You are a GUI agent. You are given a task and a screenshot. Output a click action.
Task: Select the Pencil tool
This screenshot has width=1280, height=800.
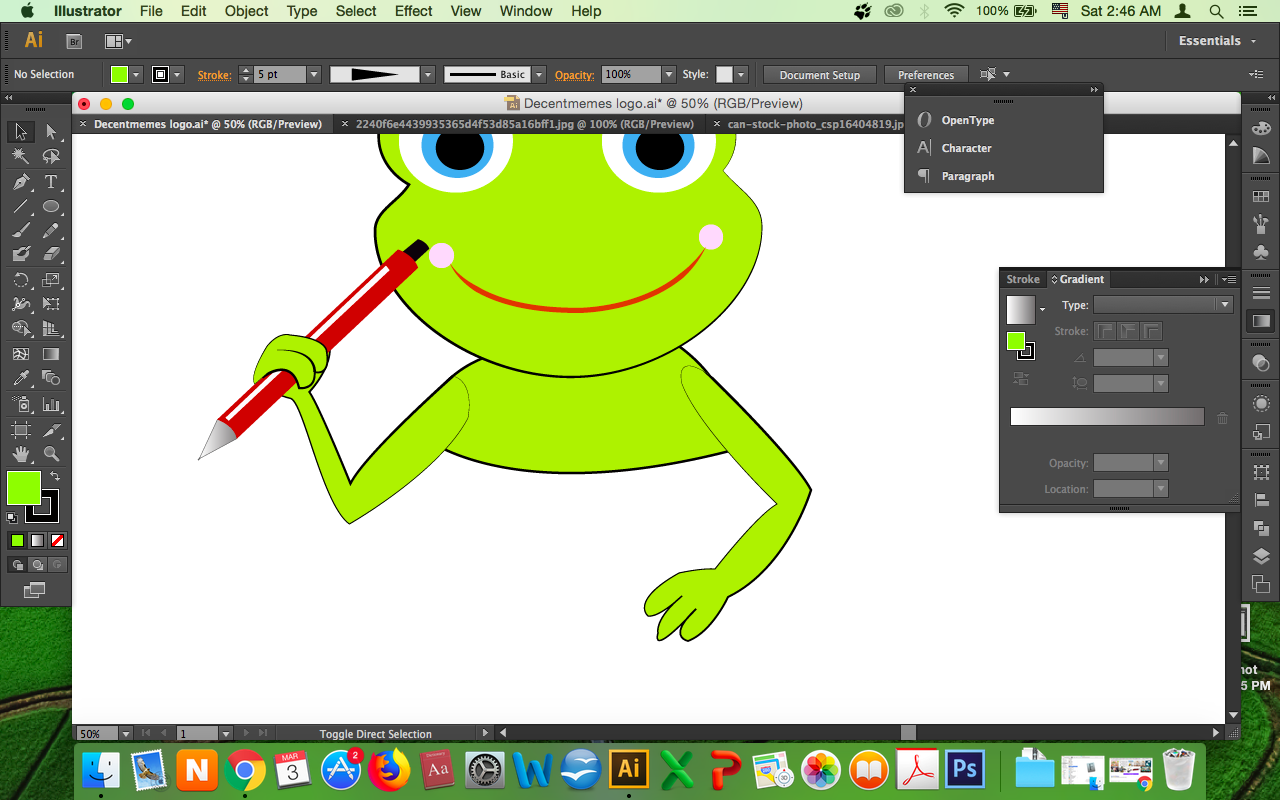pyautogui.click(x=51, y=230)
